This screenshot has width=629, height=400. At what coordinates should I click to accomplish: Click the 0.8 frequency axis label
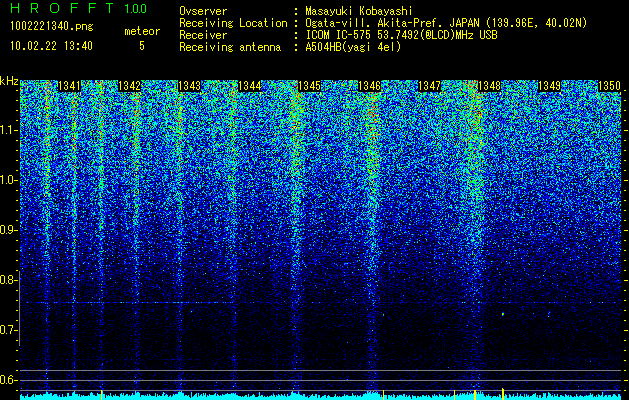(9, 280)
